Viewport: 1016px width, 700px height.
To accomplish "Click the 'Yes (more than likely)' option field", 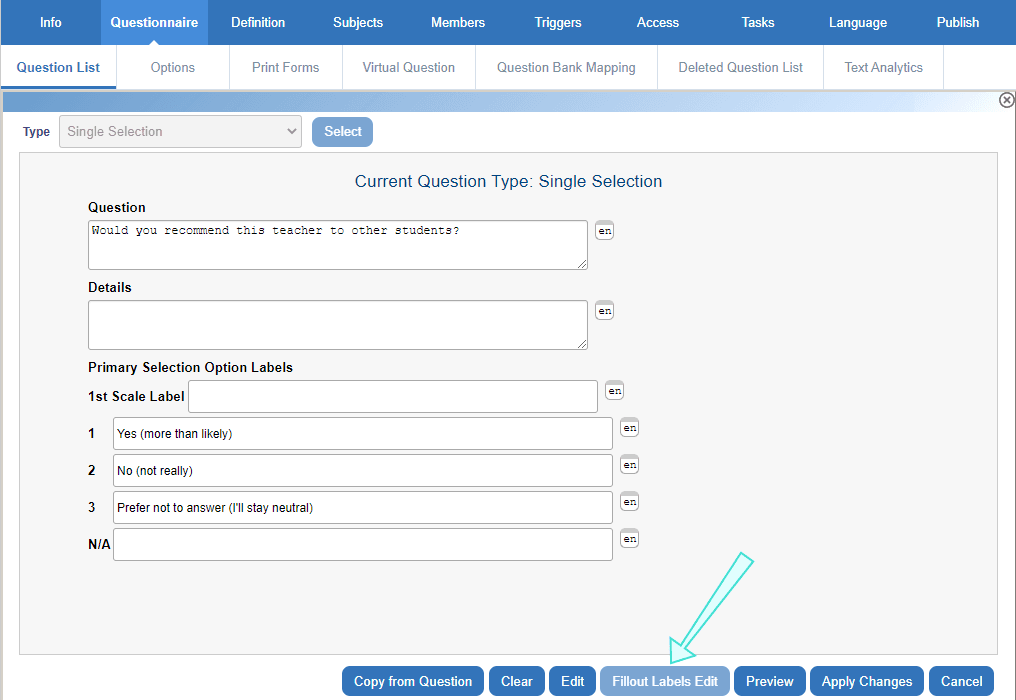I will click(363, 434).
